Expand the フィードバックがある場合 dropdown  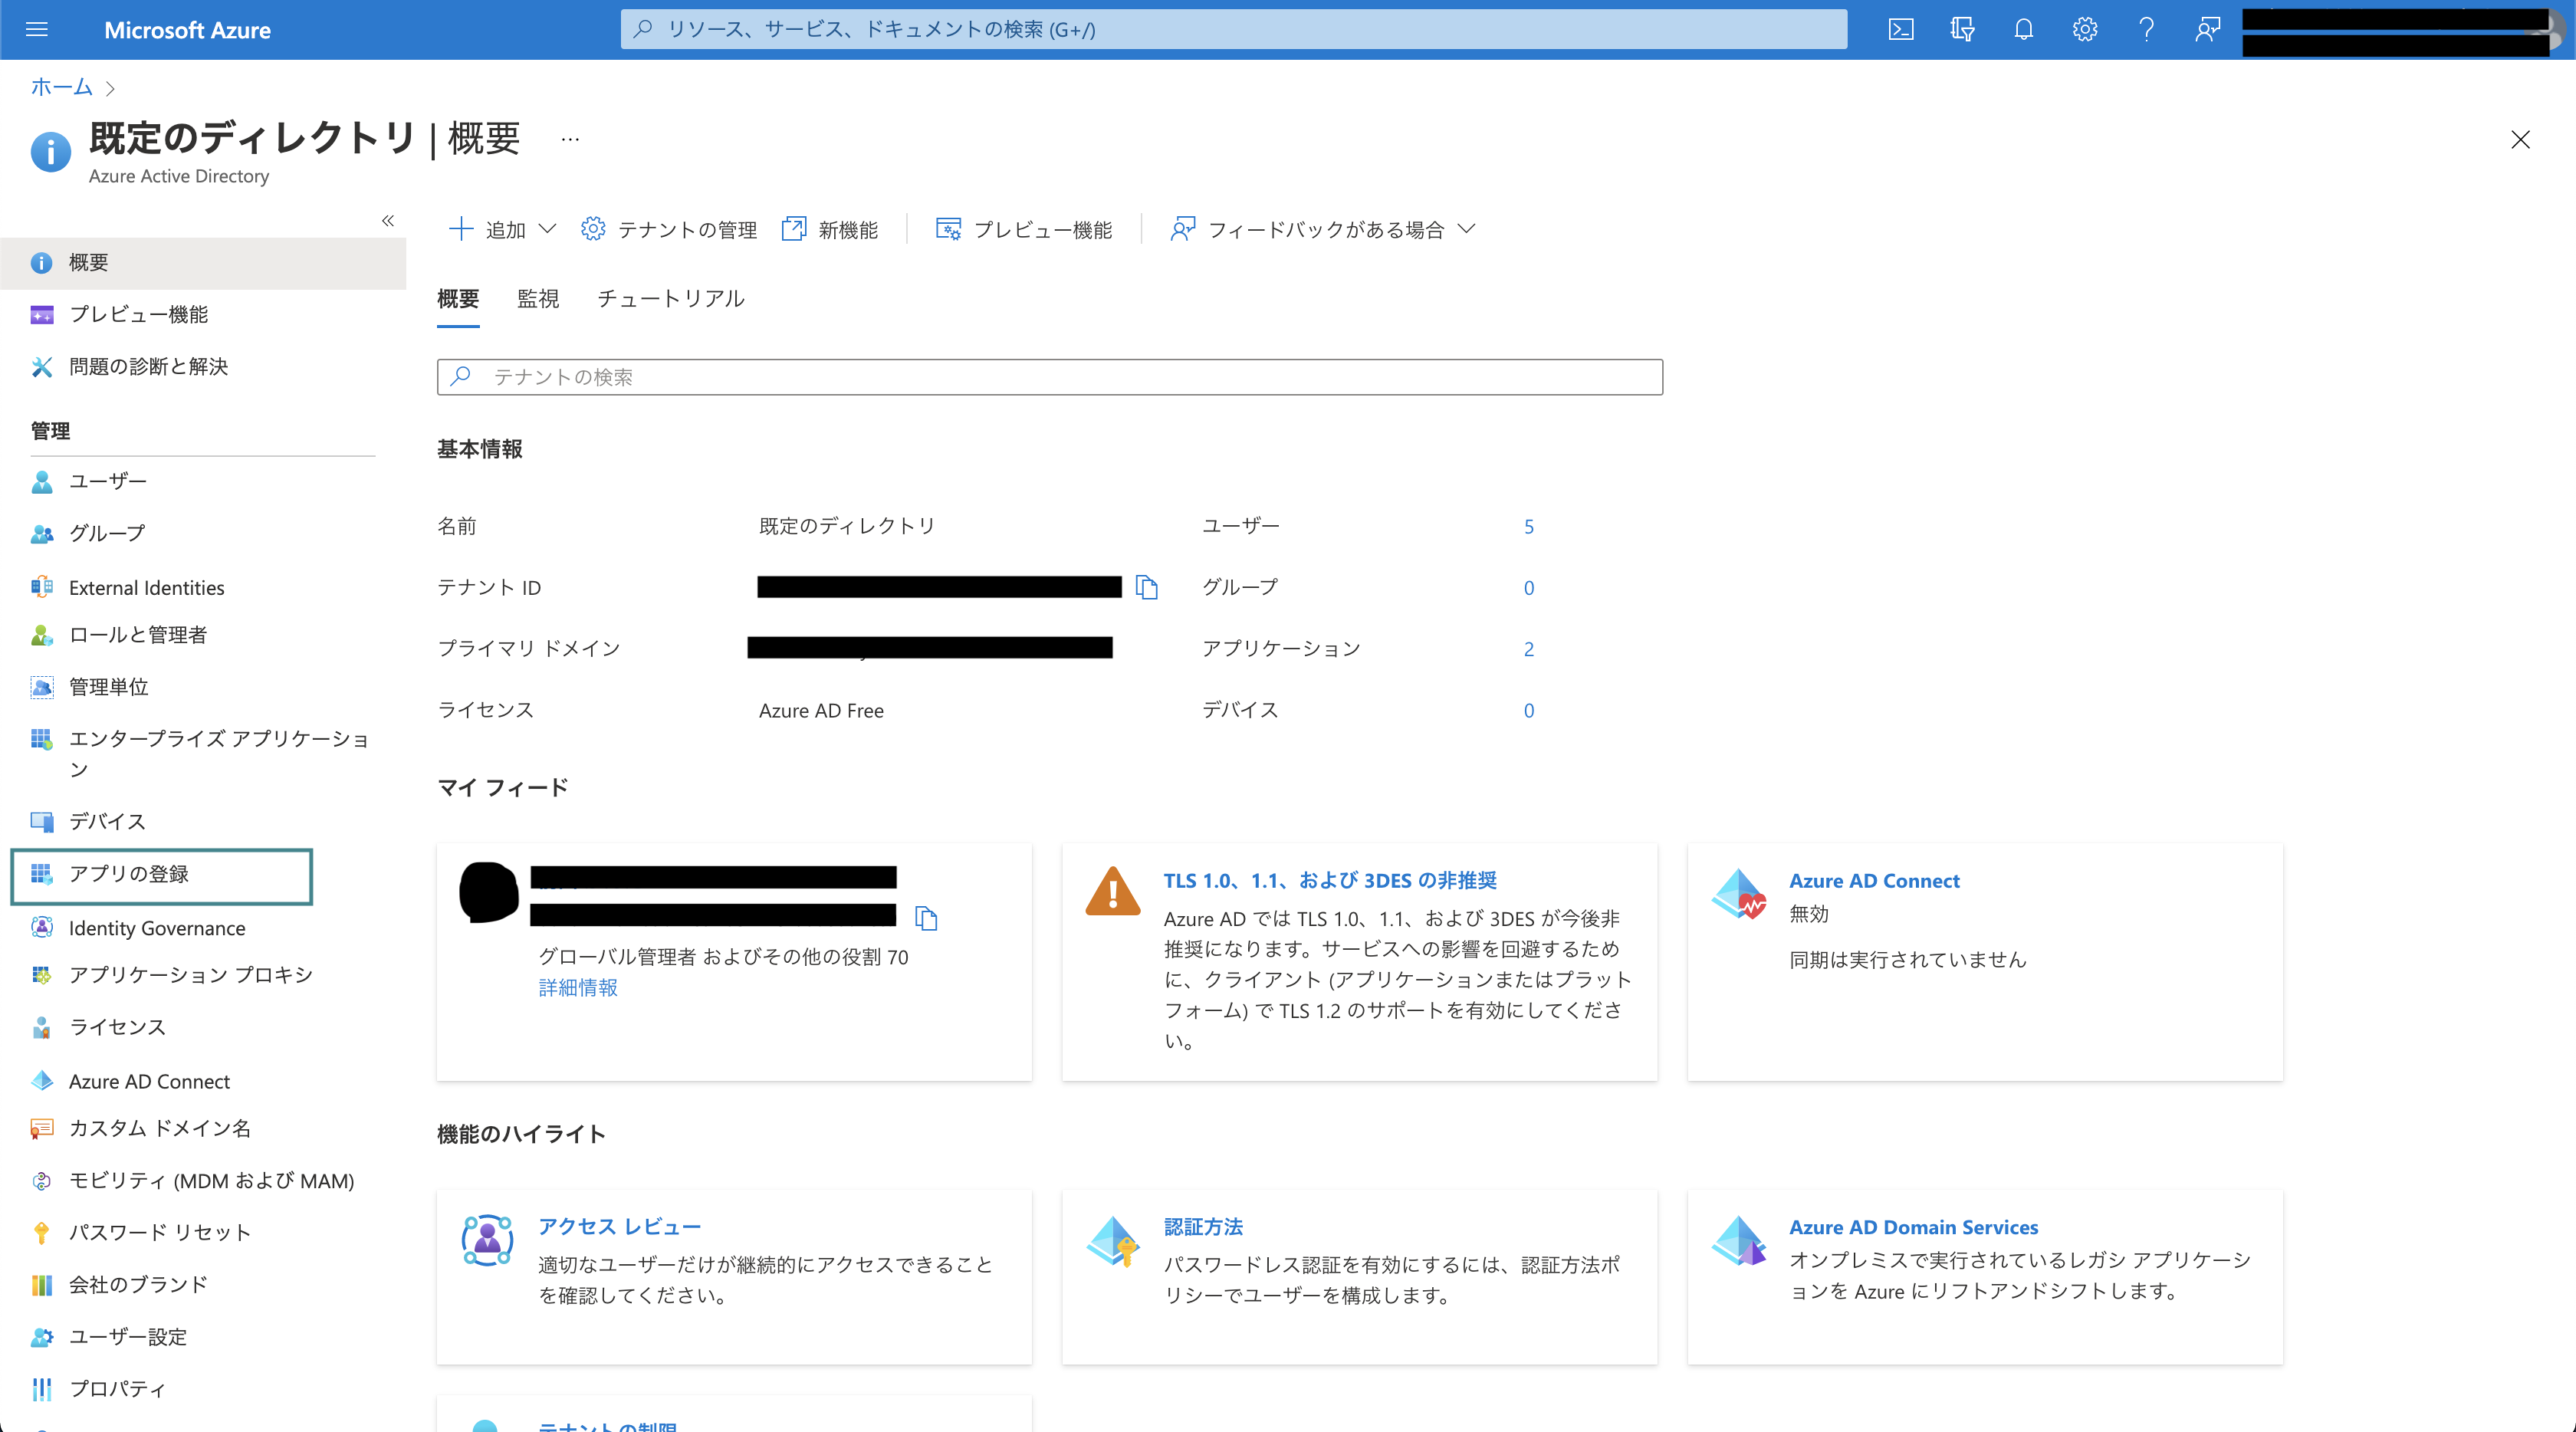[1323, 230]
